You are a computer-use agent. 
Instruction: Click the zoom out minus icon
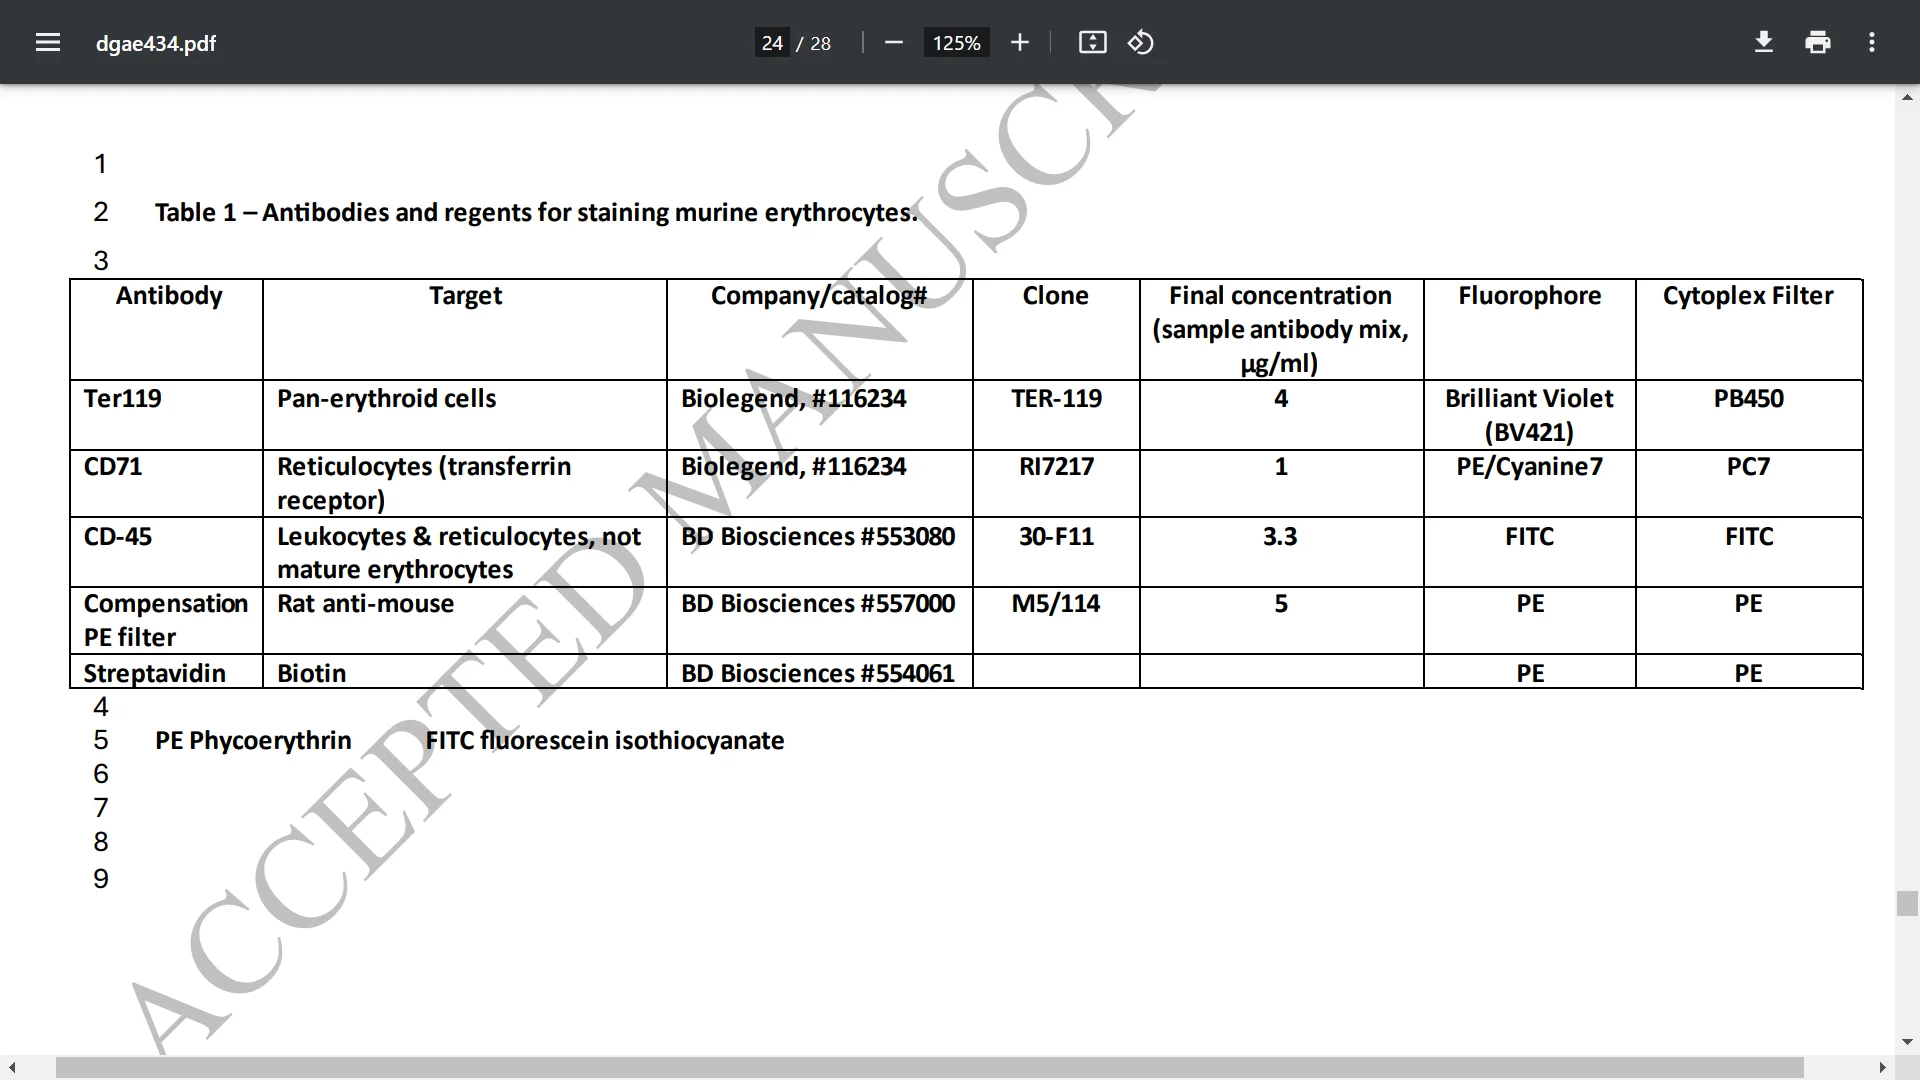[x=894, y=42]
